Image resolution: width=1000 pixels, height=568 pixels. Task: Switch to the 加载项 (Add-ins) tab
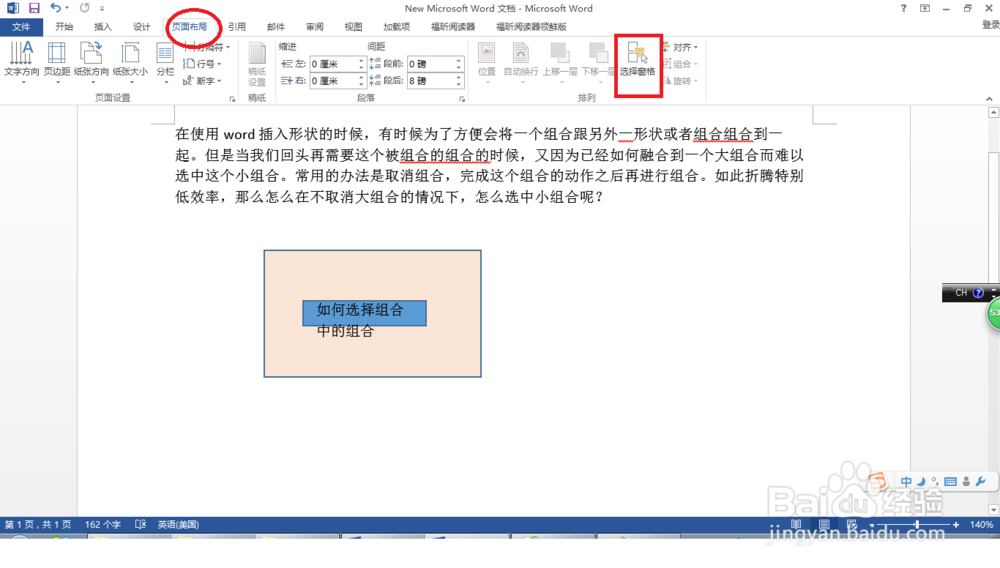[x=396, y=27]
